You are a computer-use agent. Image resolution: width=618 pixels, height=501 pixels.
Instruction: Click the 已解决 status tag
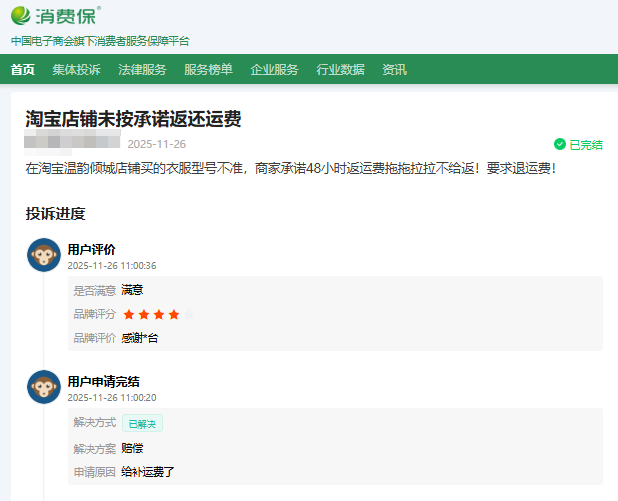click(x=142, y=423)
